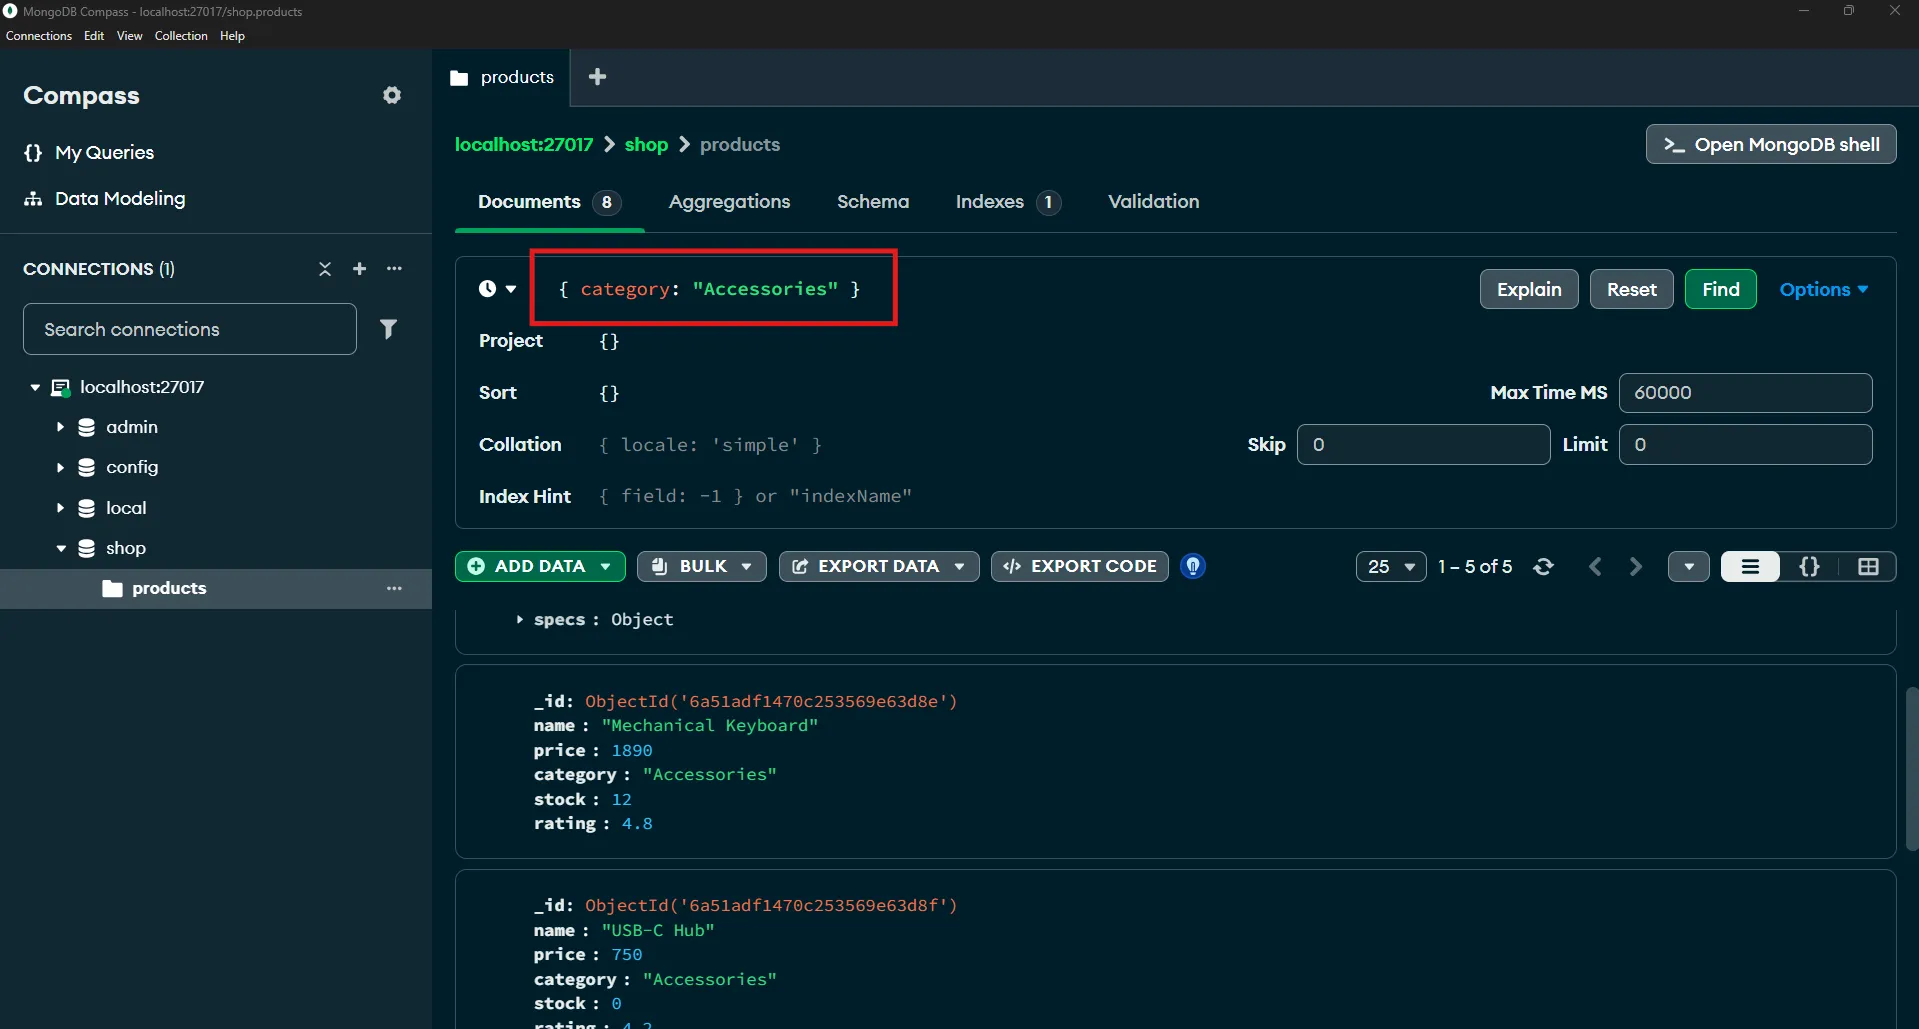Open the Connections menu
Image resolution: width=1919 pixels, height=1029 pixels.
[x=39, y=36]
